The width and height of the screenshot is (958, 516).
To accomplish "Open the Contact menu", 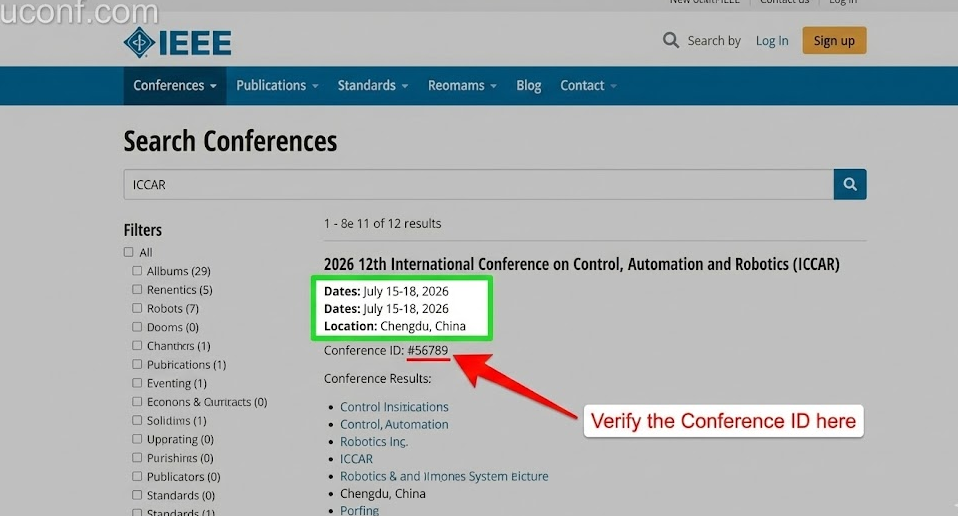I will [588, 85].
